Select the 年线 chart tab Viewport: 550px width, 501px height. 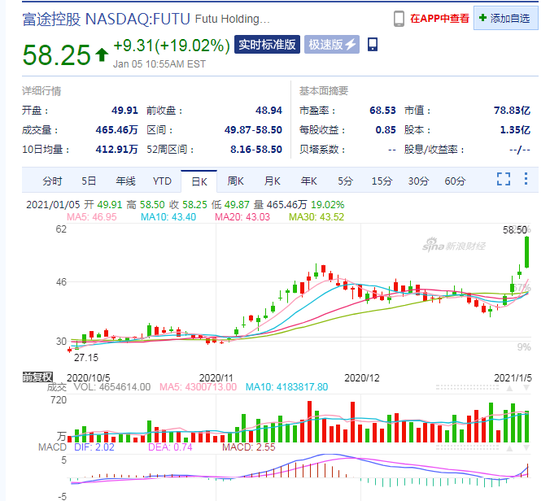click(126, 181)
